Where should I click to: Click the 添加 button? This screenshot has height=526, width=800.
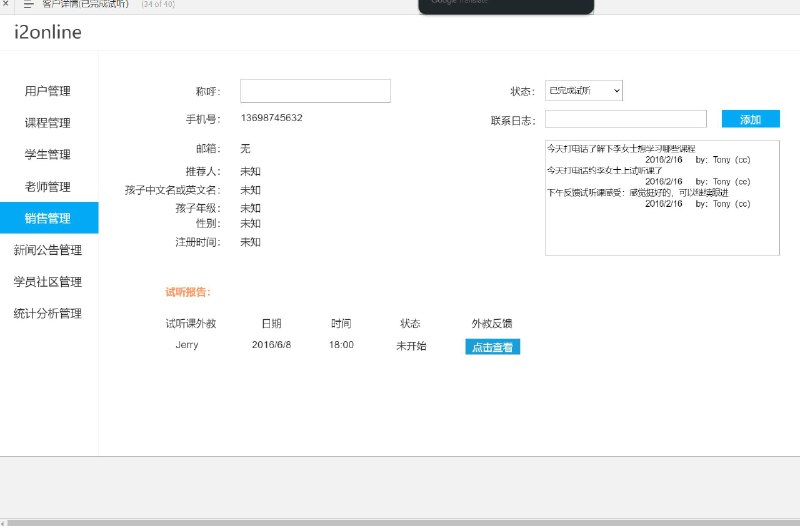pos(751,119)
